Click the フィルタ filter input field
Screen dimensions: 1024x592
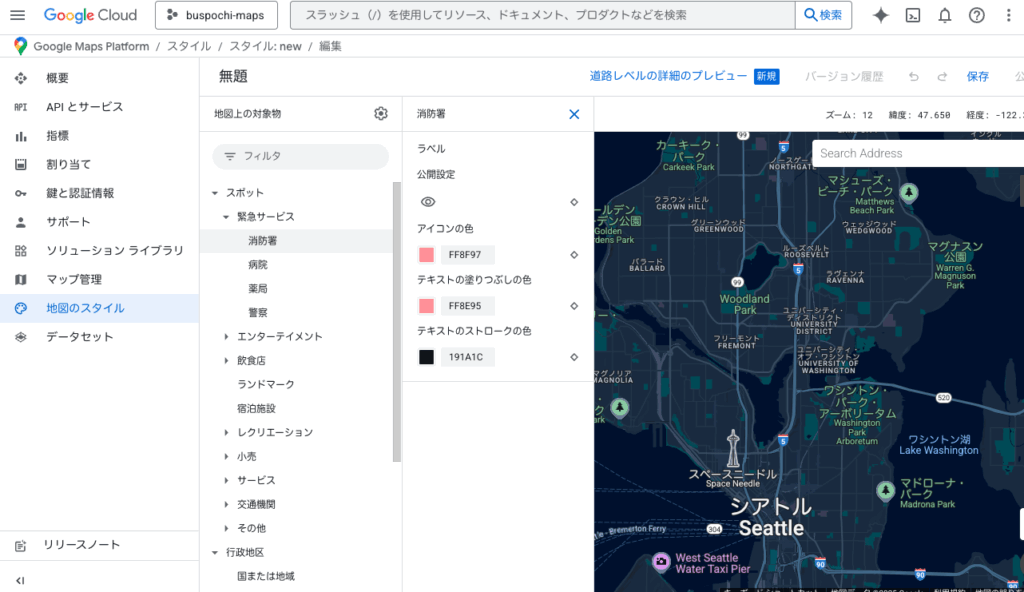300,156
